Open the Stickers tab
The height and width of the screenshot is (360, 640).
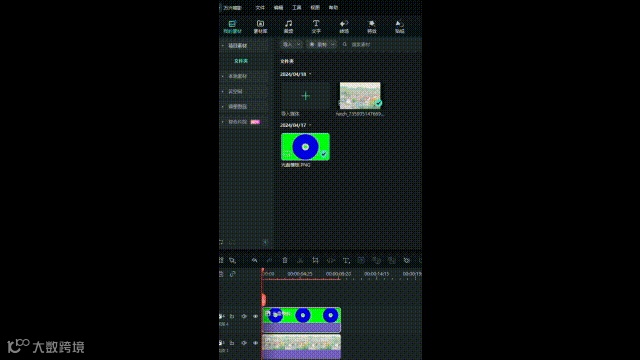tap(400, 27)
